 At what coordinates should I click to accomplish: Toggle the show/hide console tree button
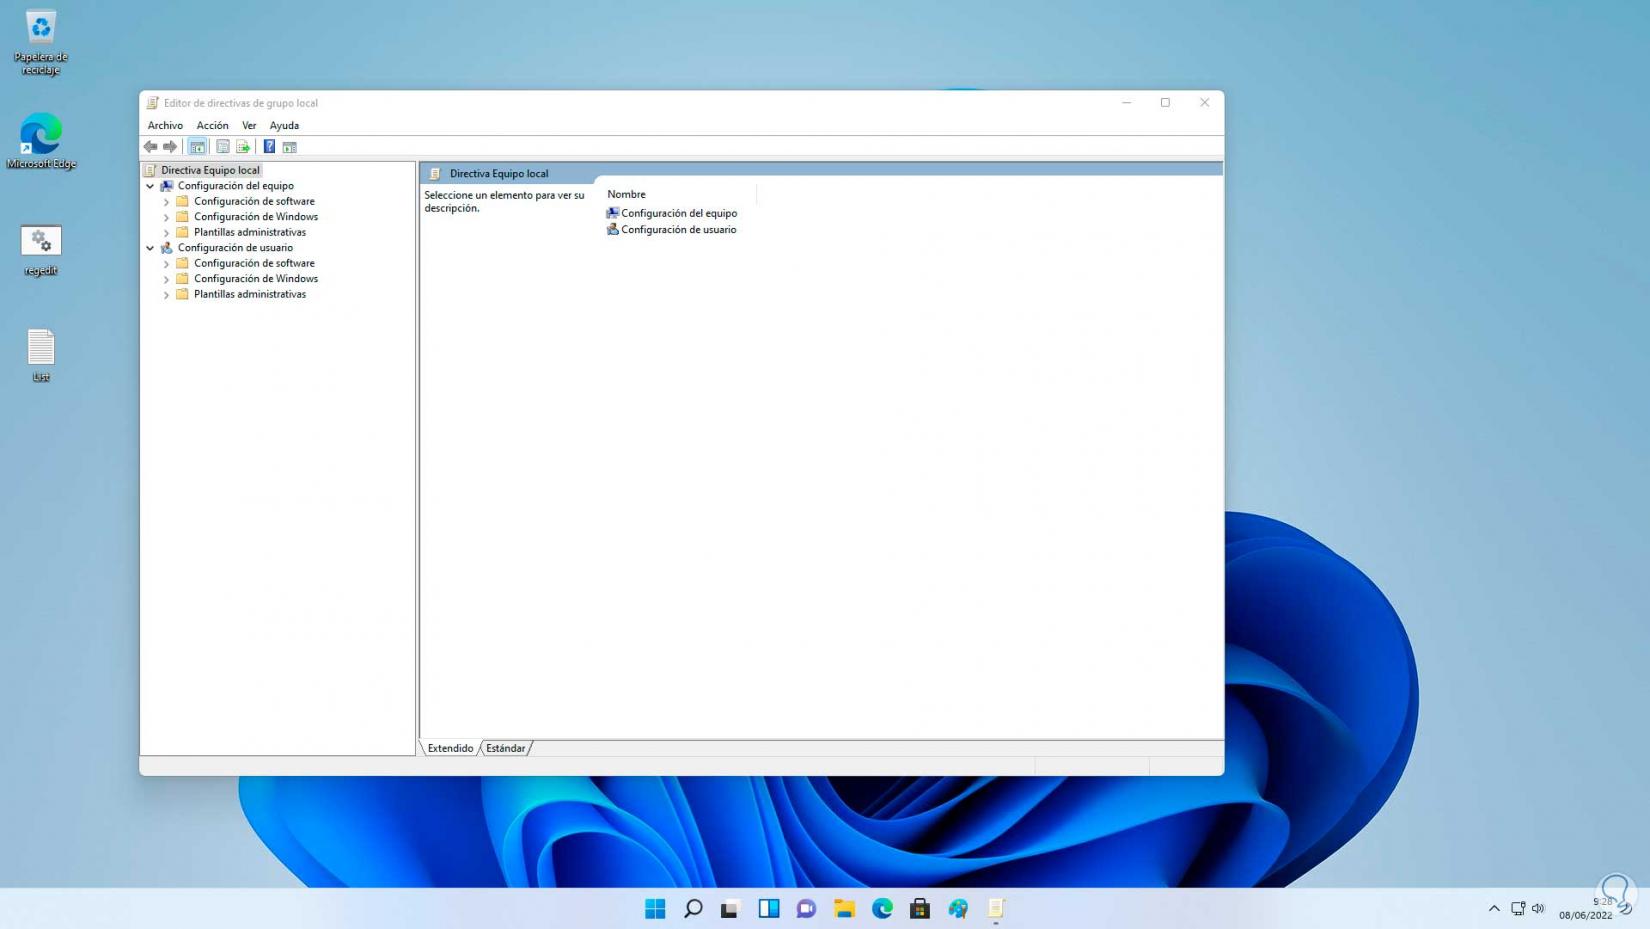click(x=197, y=147)
